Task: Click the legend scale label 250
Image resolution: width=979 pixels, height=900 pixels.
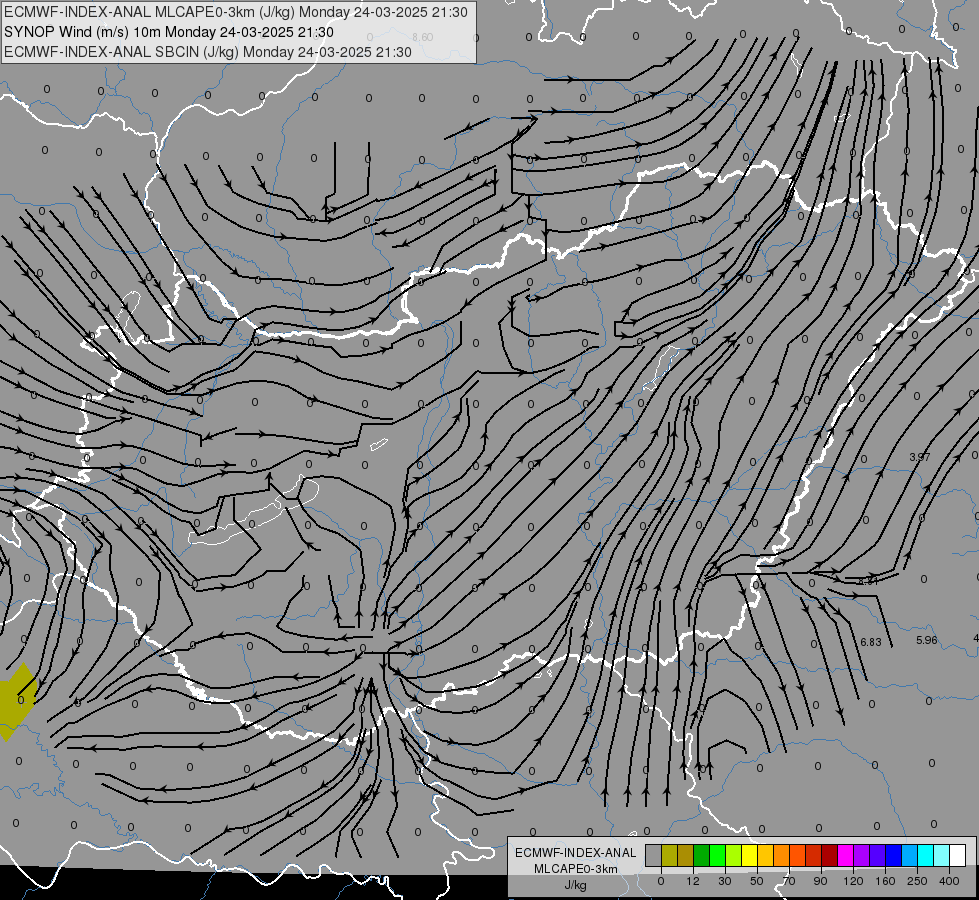Action: coord(917,881)
